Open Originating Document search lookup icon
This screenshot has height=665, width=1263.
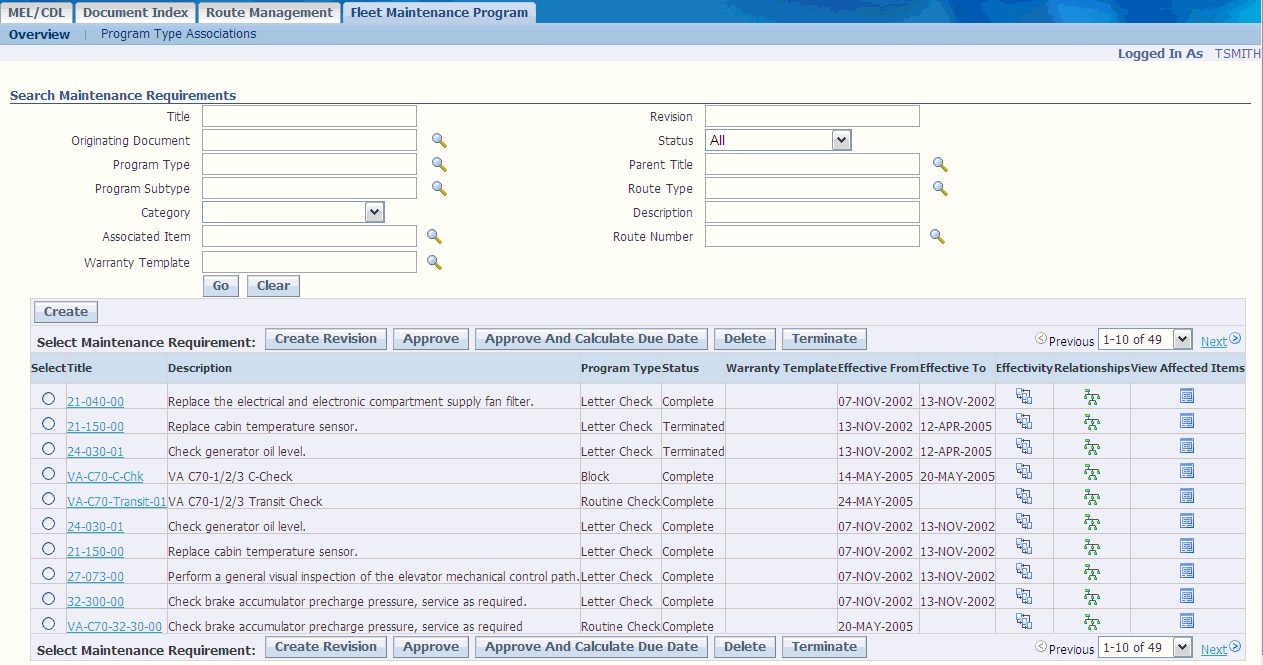(x=439, y=141)
